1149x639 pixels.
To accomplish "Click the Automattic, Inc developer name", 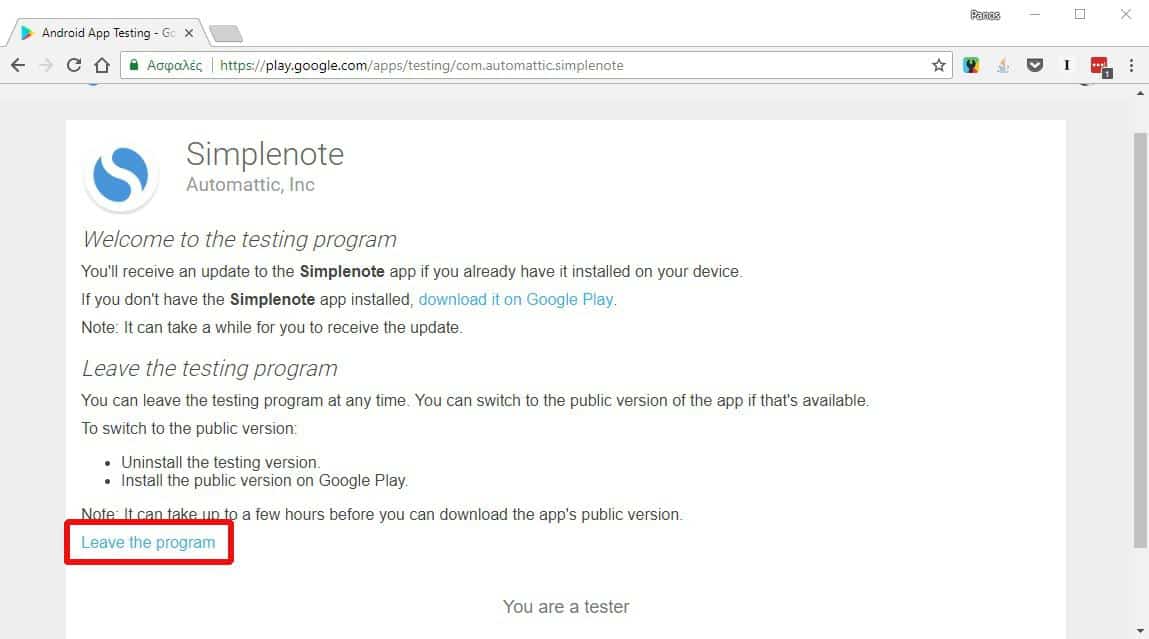I will pyautogui.click(x=250, y=185).
